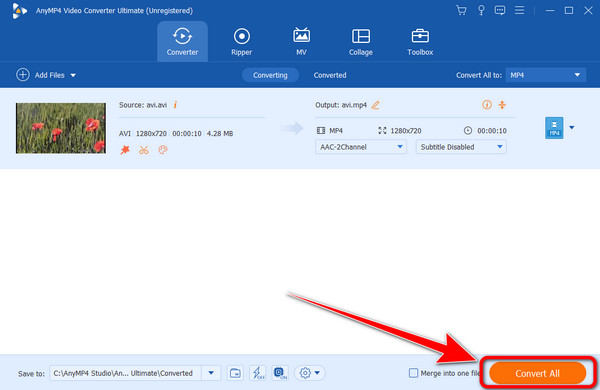Click the Source: avi.avi label
This screenshot has height=390, width=600.
point(143,105)
